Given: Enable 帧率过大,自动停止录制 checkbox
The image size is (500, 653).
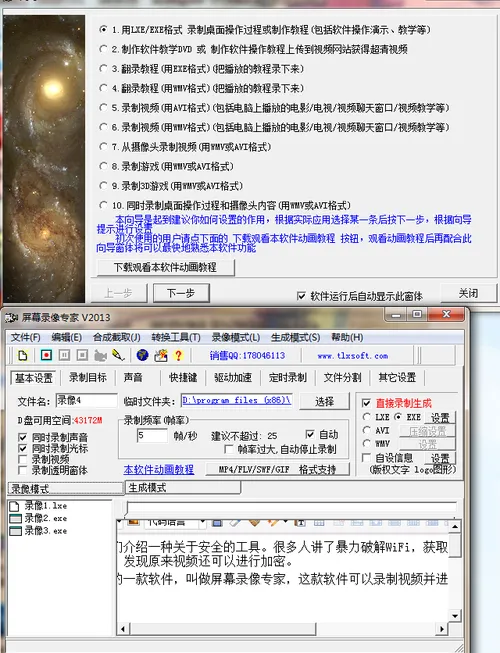Looking at the screenshot, I should [229, 449].
